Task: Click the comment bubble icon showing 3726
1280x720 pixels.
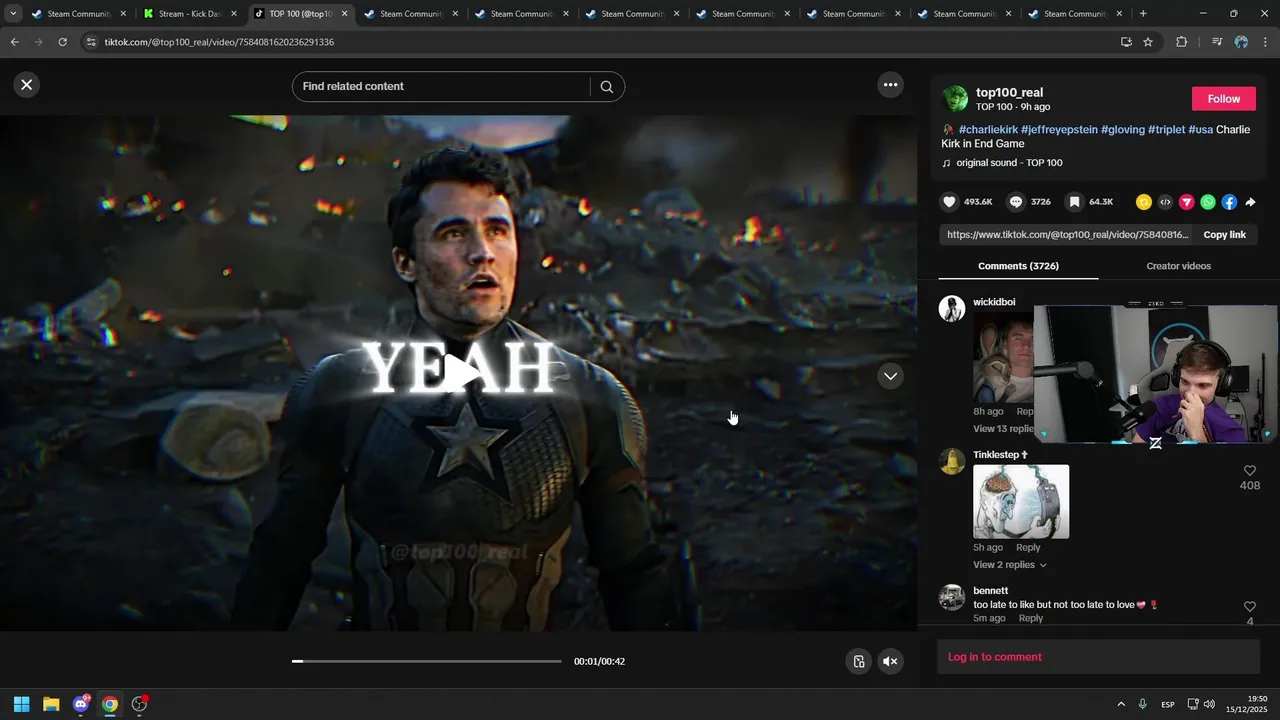Action: [x=1016, y=202]
